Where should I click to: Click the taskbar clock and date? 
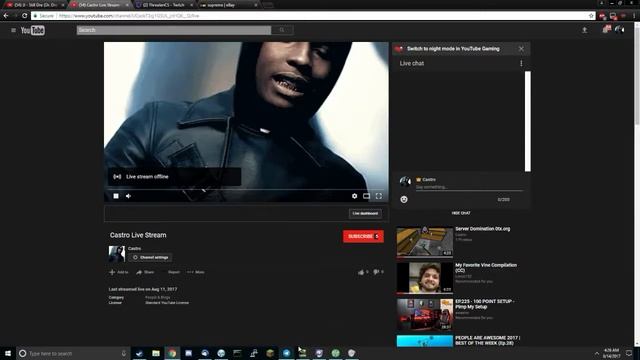coord(611,353)
